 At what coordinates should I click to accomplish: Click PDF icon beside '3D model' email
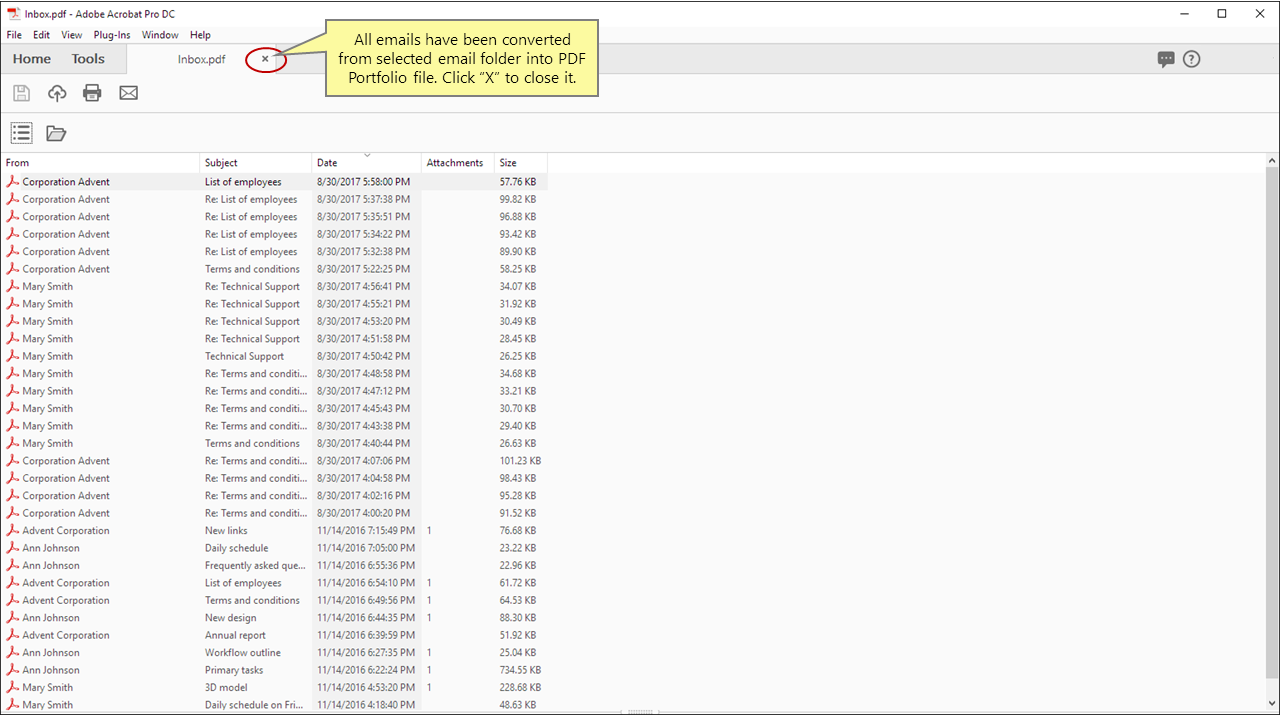pyautogui.click(x=13, y=687)
